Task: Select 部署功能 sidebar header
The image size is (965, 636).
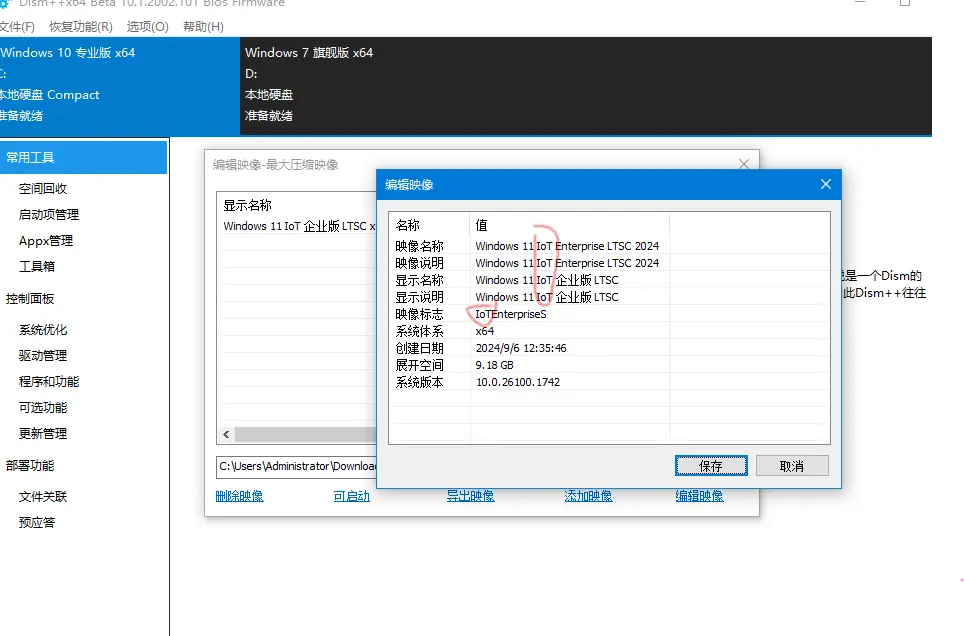Action: (30, 465)
